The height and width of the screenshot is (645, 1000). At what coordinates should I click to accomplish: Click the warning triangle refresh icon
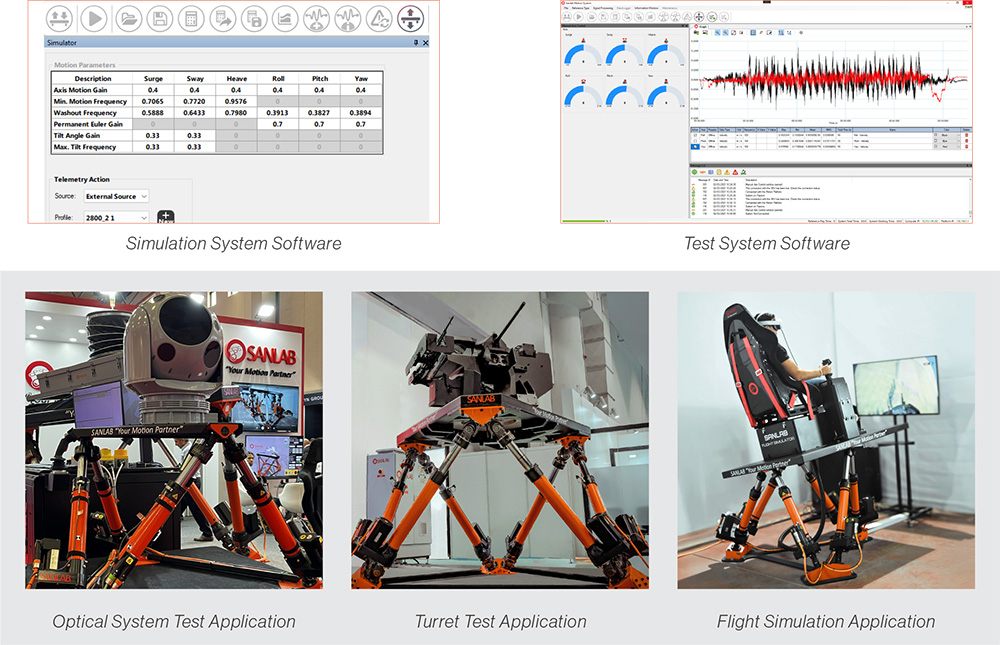click(379, 18)
